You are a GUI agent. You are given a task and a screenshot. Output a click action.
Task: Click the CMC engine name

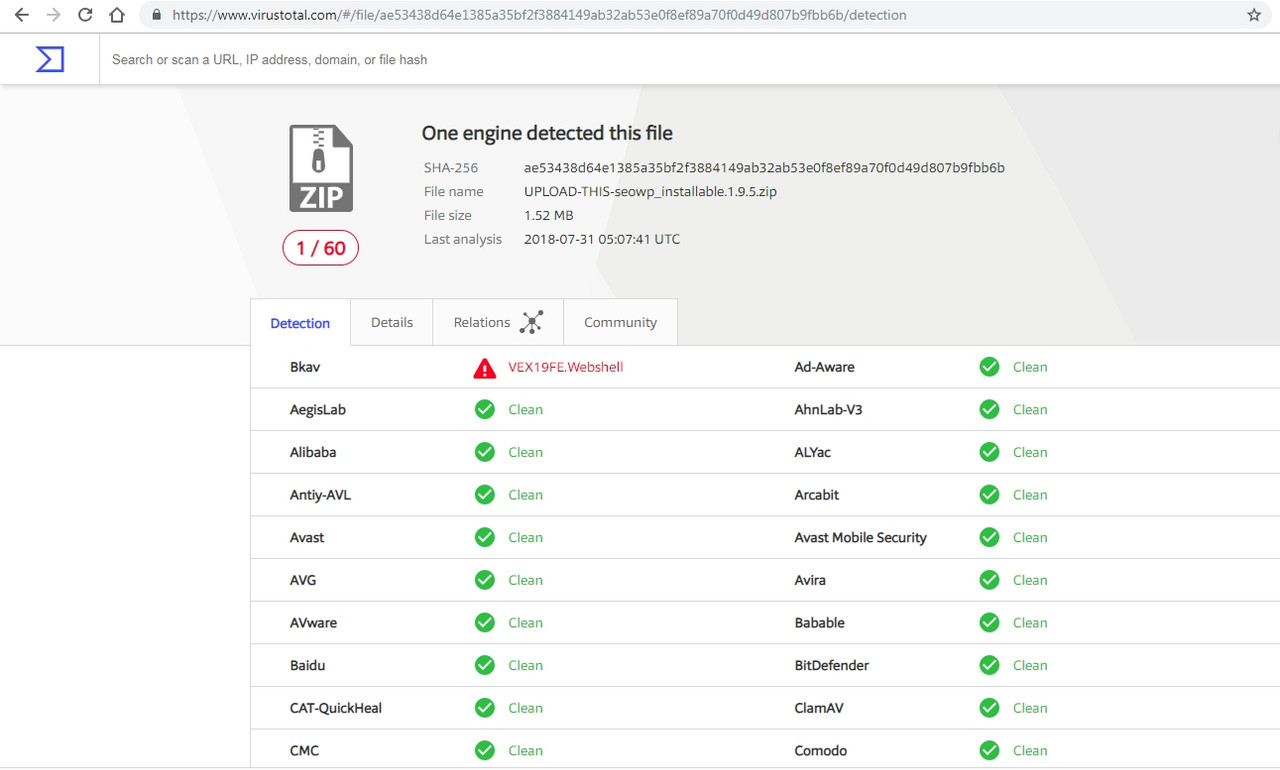(x=305, y=750)
